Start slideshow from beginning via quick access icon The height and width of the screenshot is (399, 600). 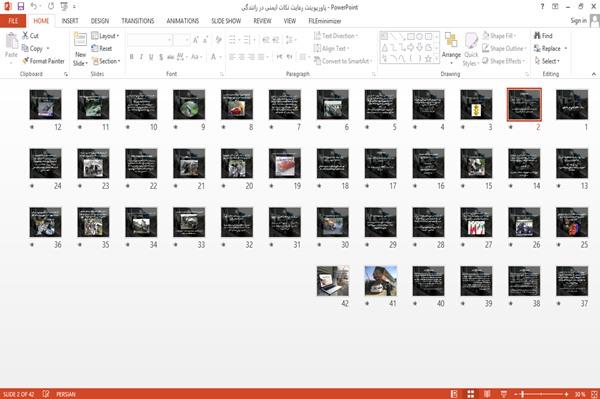point(64,7)
